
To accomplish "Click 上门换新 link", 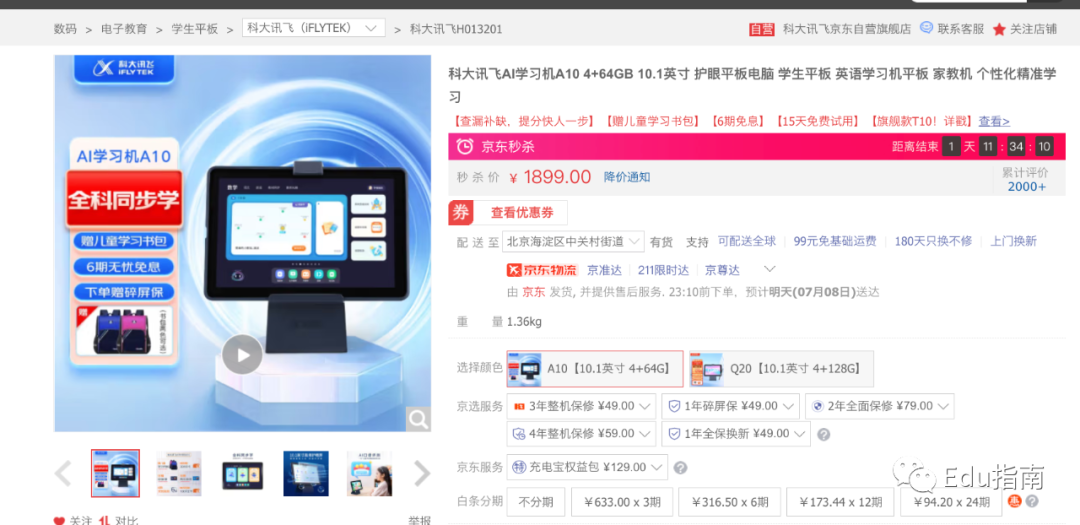I will click(1013, 241).
